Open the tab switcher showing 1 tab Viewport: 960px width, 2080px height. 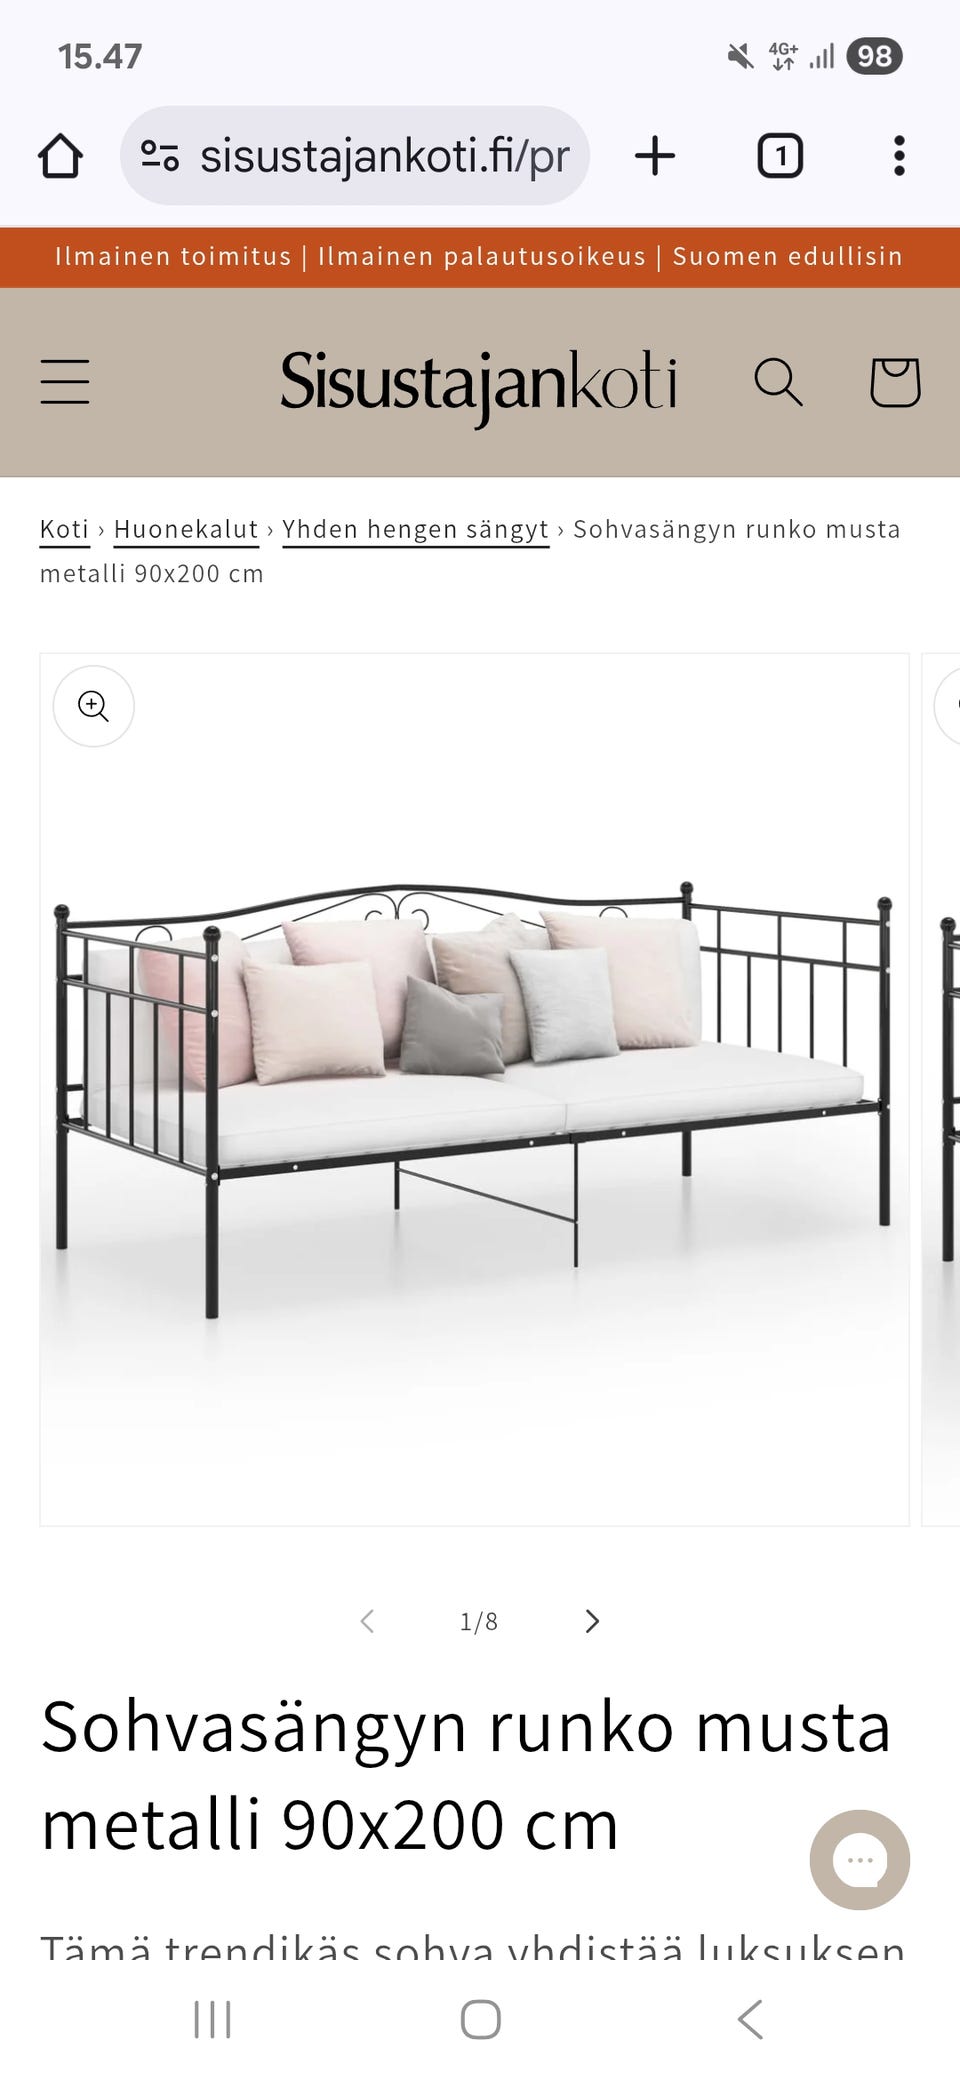tap(780, 156)
